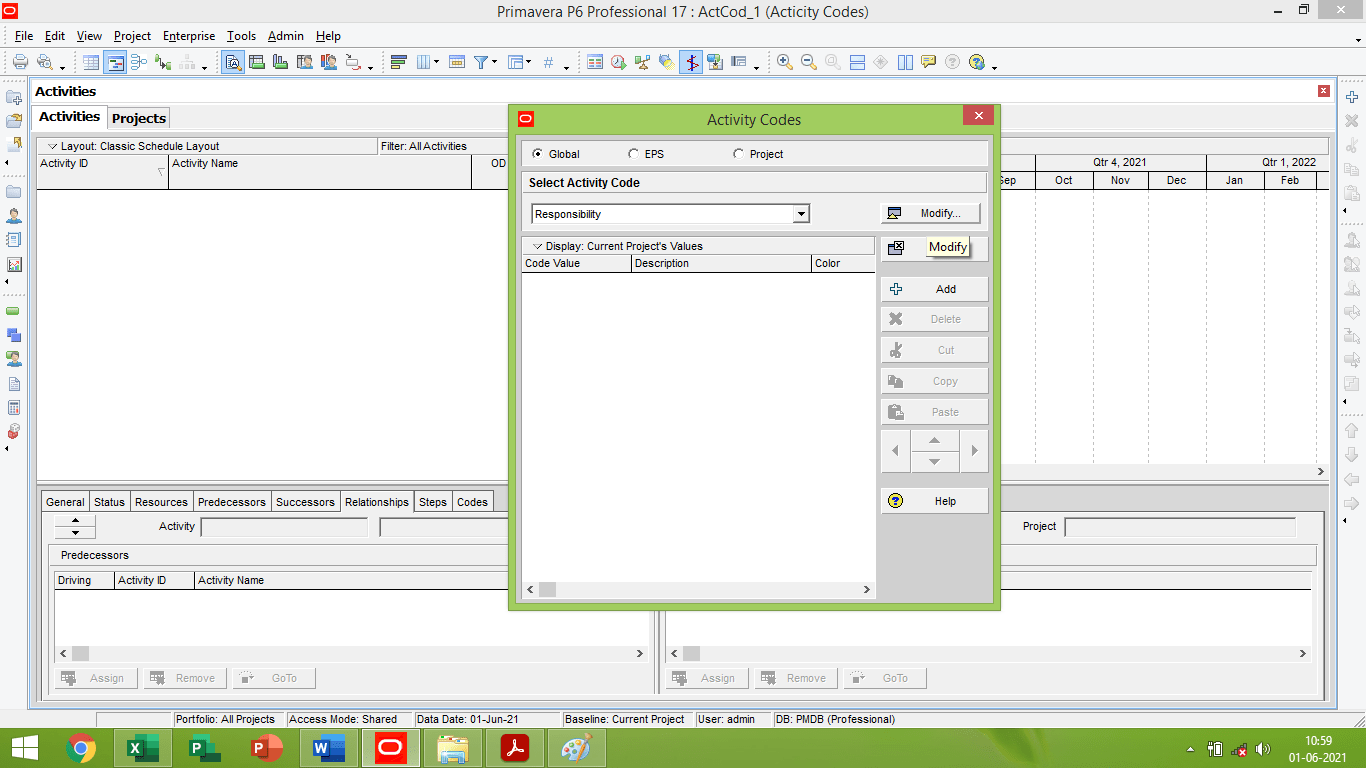Open dropdown arrow beside Columns icon
The height and width of the screenshot is (768, 1366).
437,62
